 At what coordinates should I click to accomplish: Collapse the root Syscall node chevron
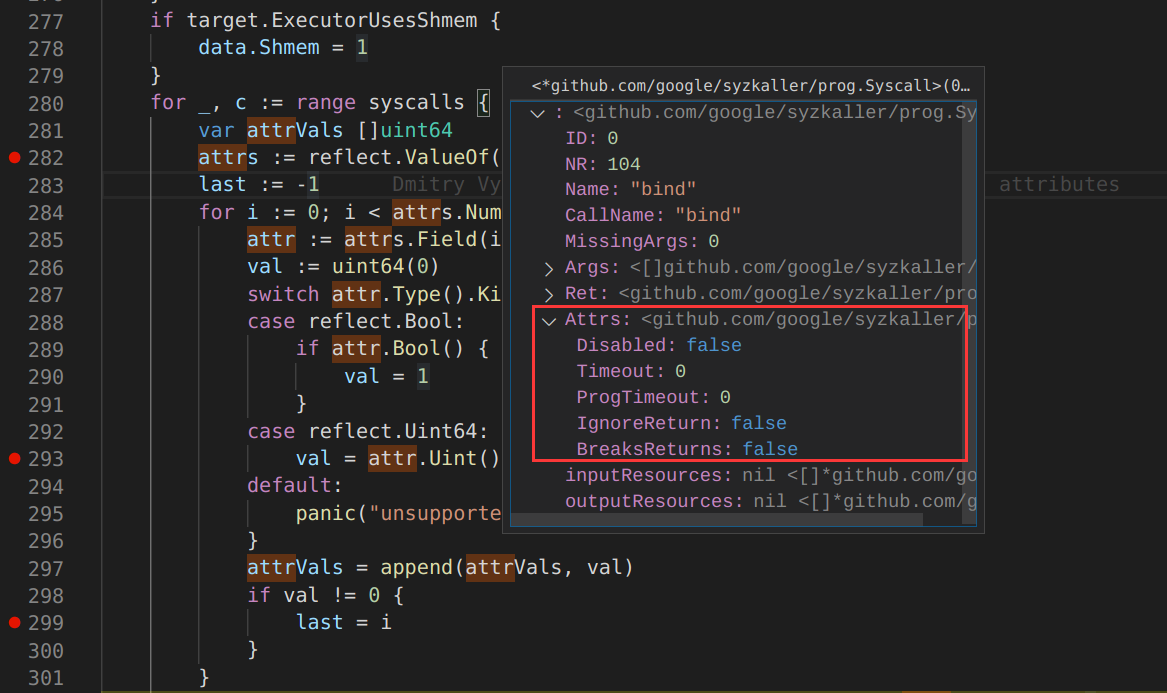[x=539, y=113]
